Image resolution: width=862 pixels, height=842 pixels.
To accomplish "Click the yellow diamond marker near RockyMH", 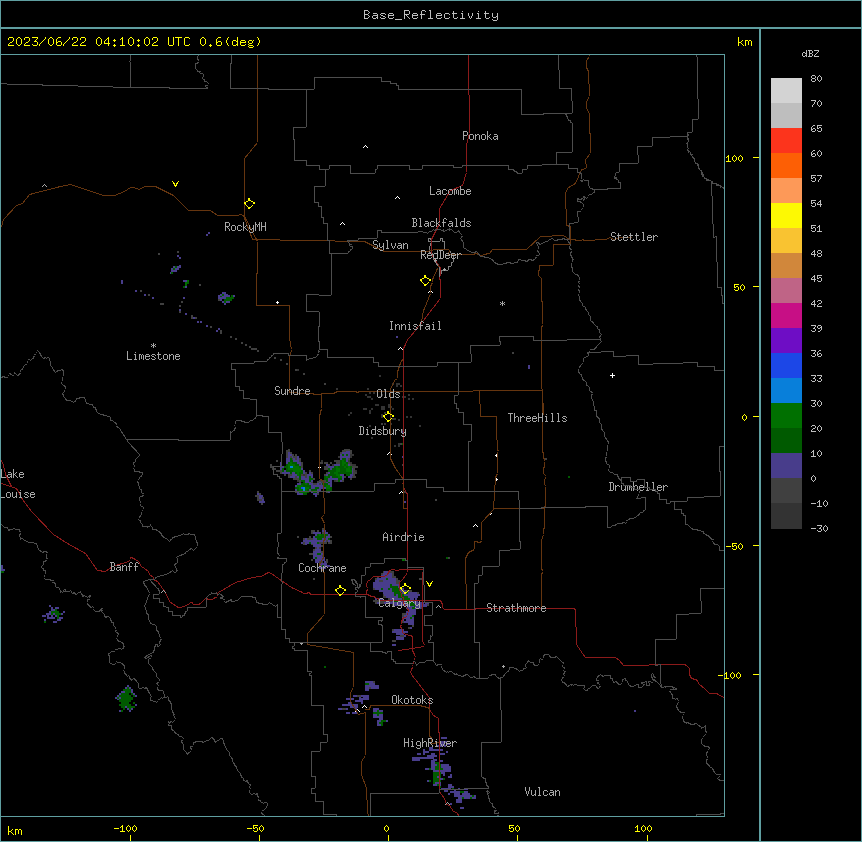I will click(249, 203).
